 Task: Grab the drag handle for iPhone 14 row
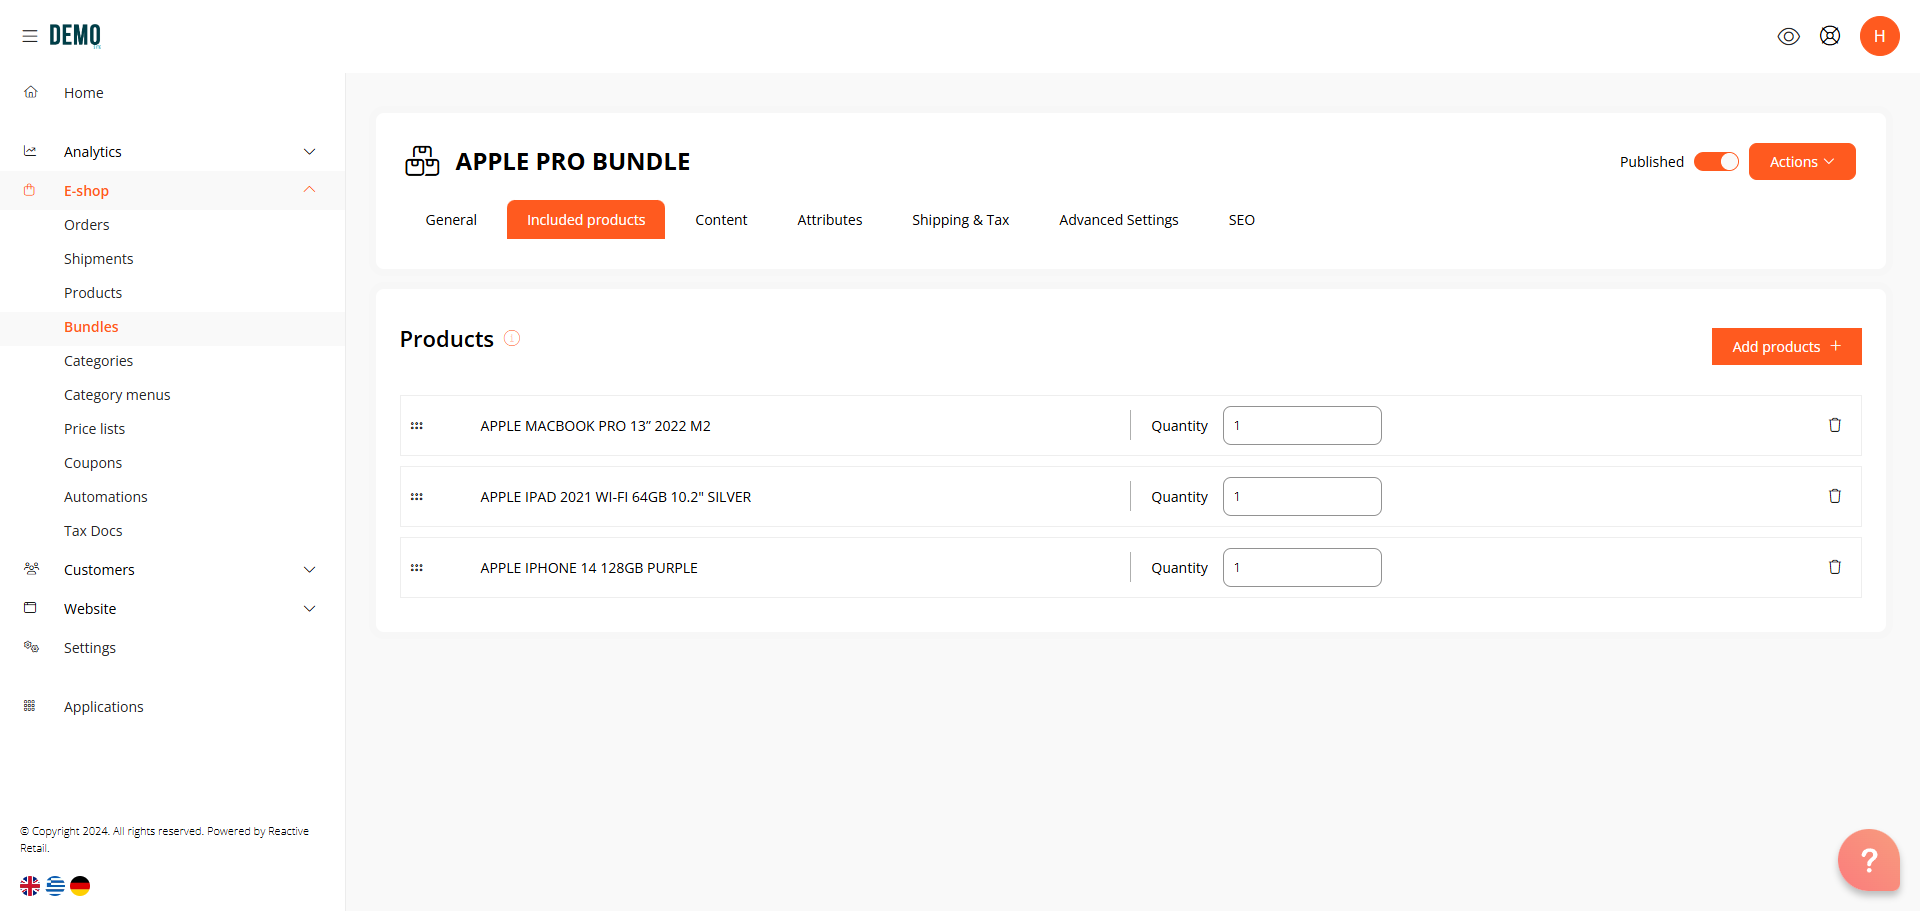pos(417,568)
